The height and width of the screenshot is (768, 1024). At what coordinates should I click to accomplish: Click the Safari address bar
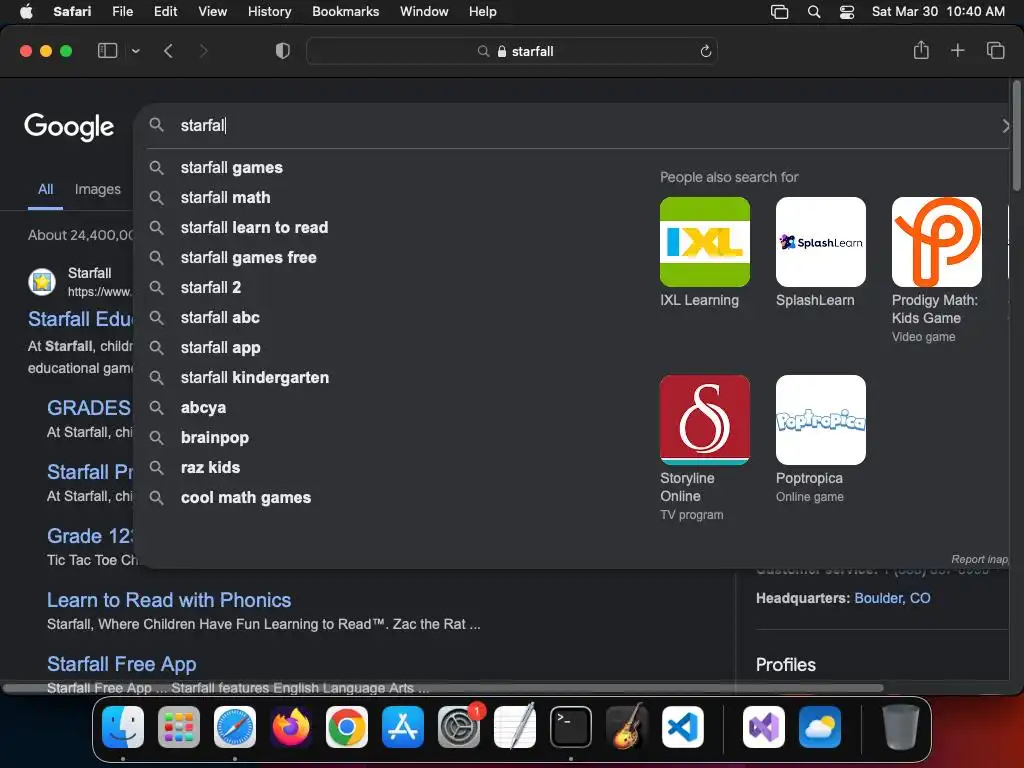512,51
